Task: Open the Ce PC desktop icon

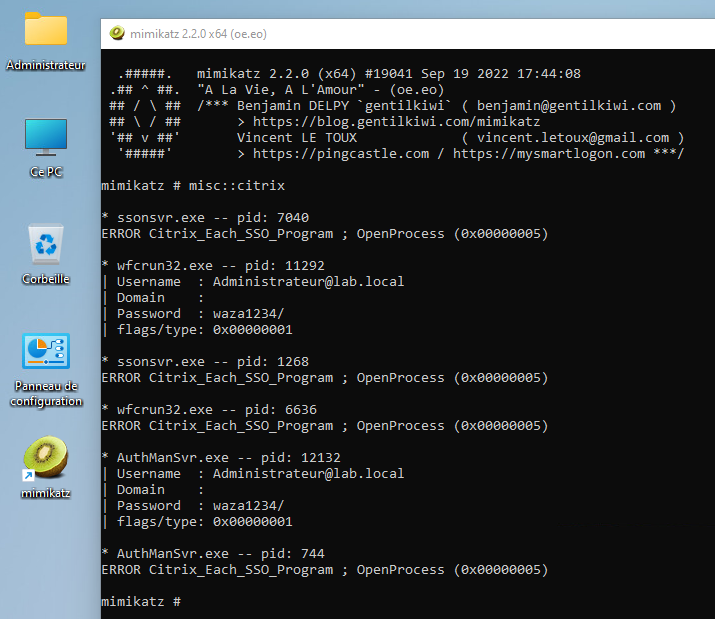Action: [46, 147]
